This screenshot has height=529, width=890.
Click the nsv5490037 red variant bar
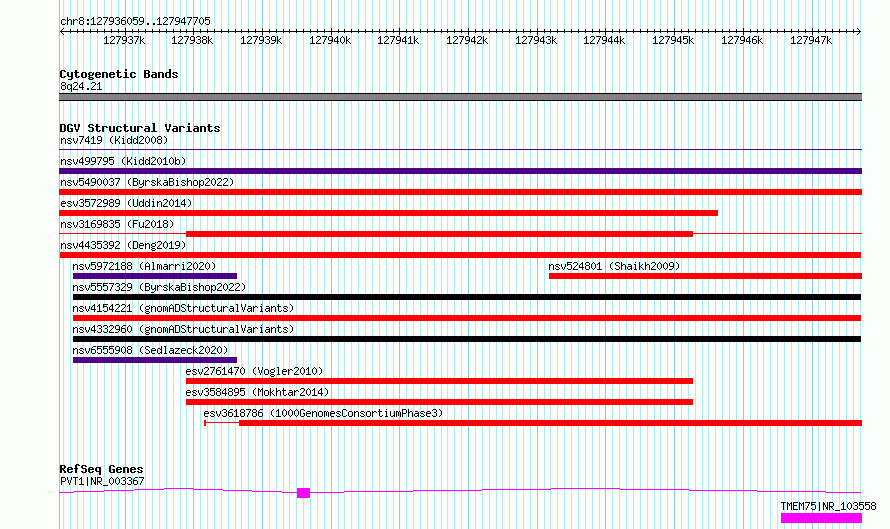click(x=460, y=192)
